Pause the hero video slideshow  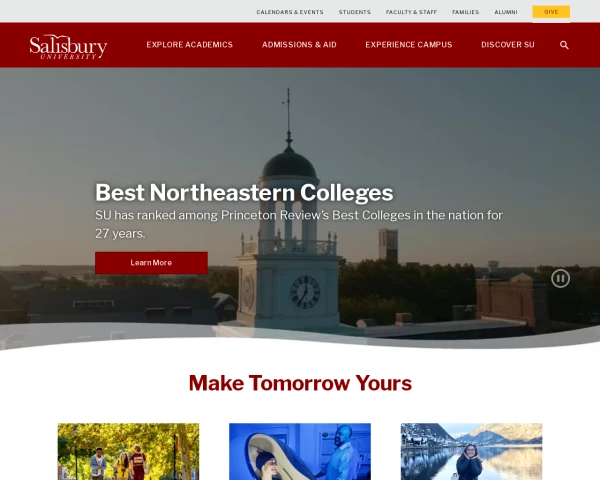click(560, 278)
